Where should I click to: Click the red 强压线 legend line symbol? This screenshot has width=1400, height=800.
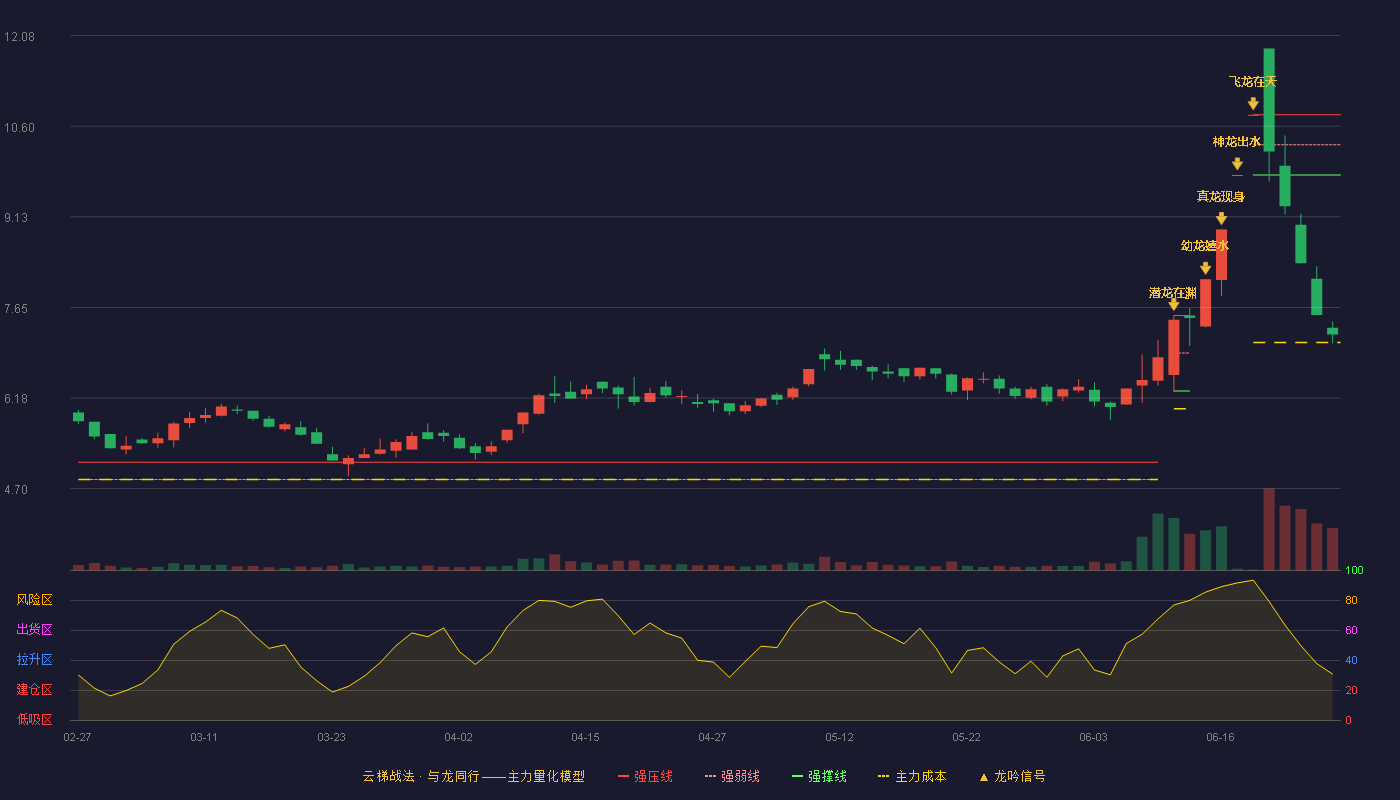tap(623, 776)
